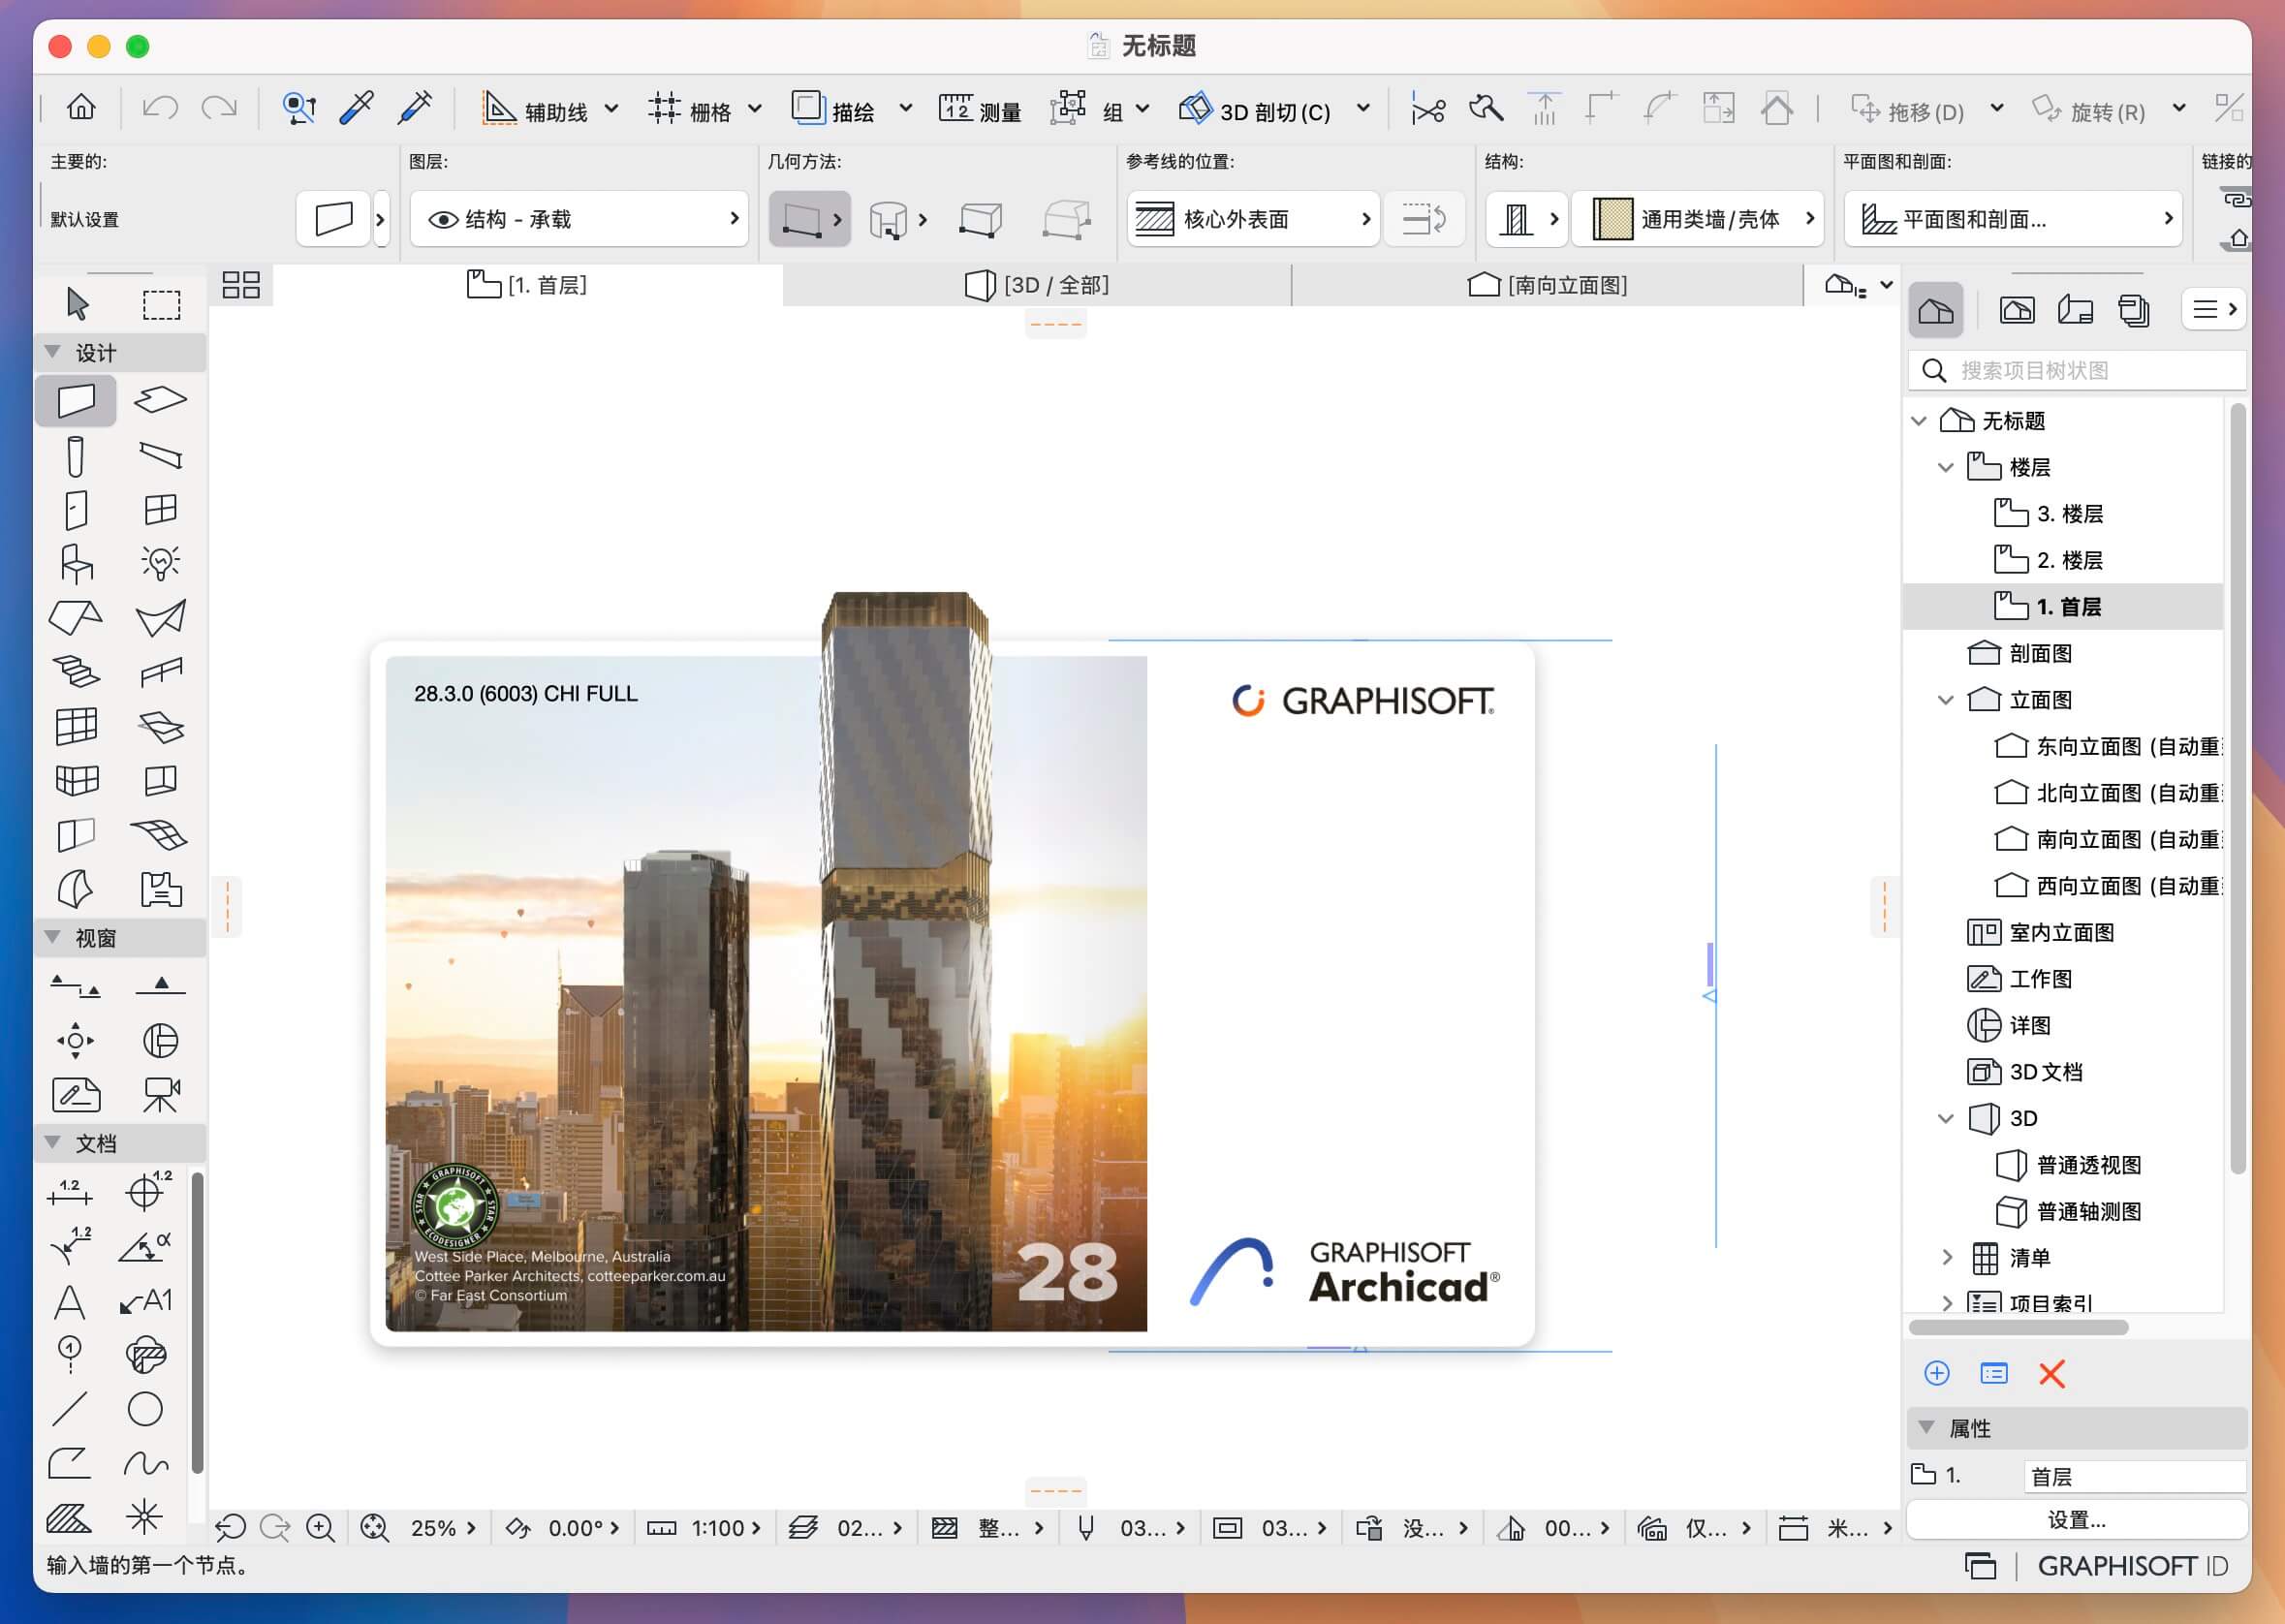Select the Door tool in the toolbox
The width and height of the screenshot is (2285, 1624).
coord(75,510)
